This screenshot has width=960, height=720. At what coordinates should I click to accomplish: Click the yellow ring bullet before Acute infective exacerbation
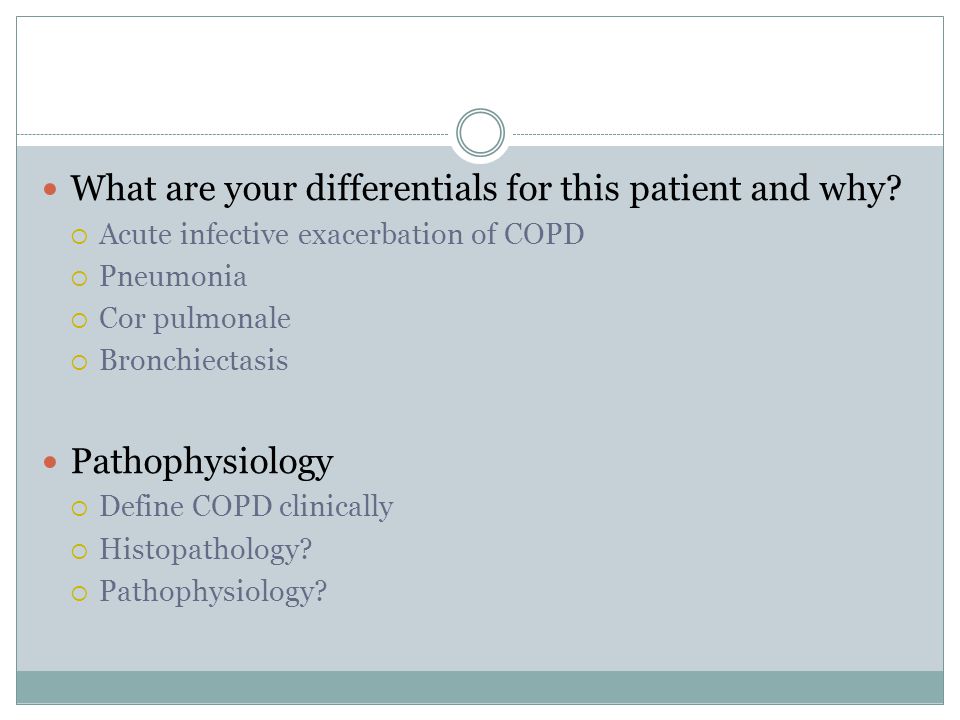[x=80, y=236]
